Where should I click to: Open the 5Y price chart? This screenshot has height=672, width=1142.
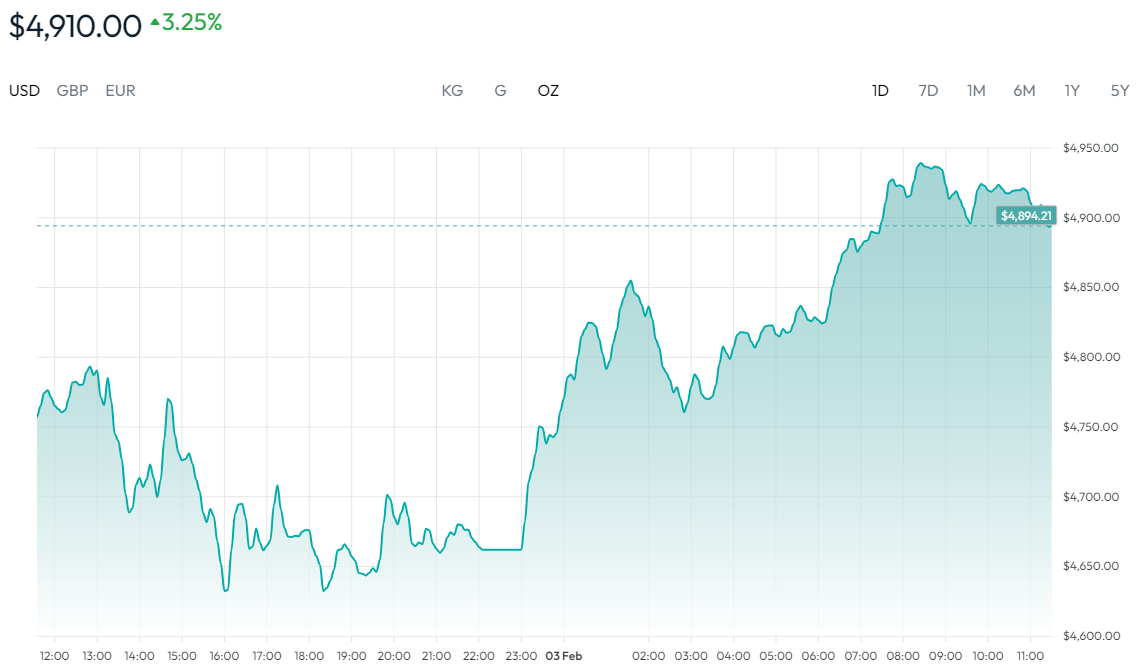coord(1120,91)
